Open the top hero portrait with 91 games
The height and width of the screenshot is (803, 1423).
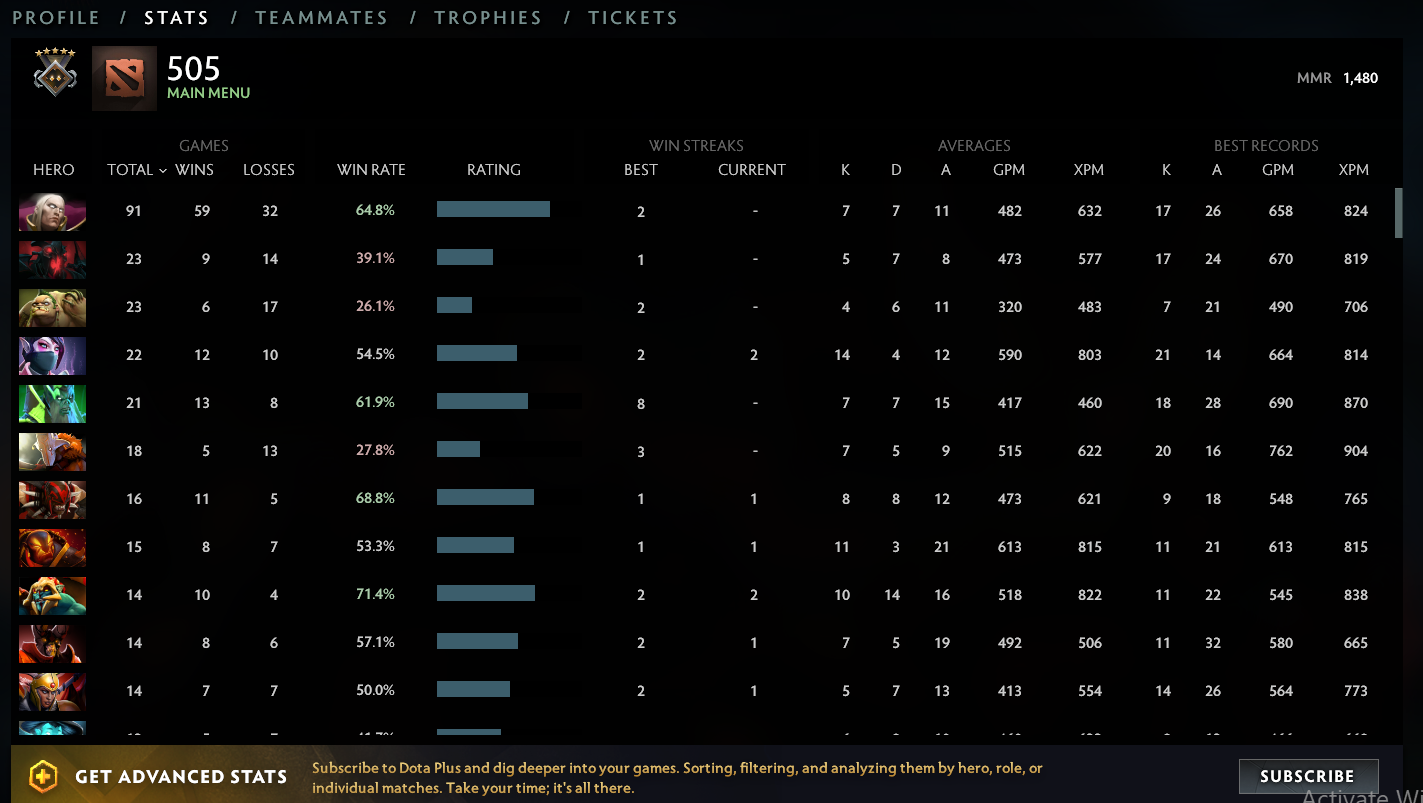52,211
